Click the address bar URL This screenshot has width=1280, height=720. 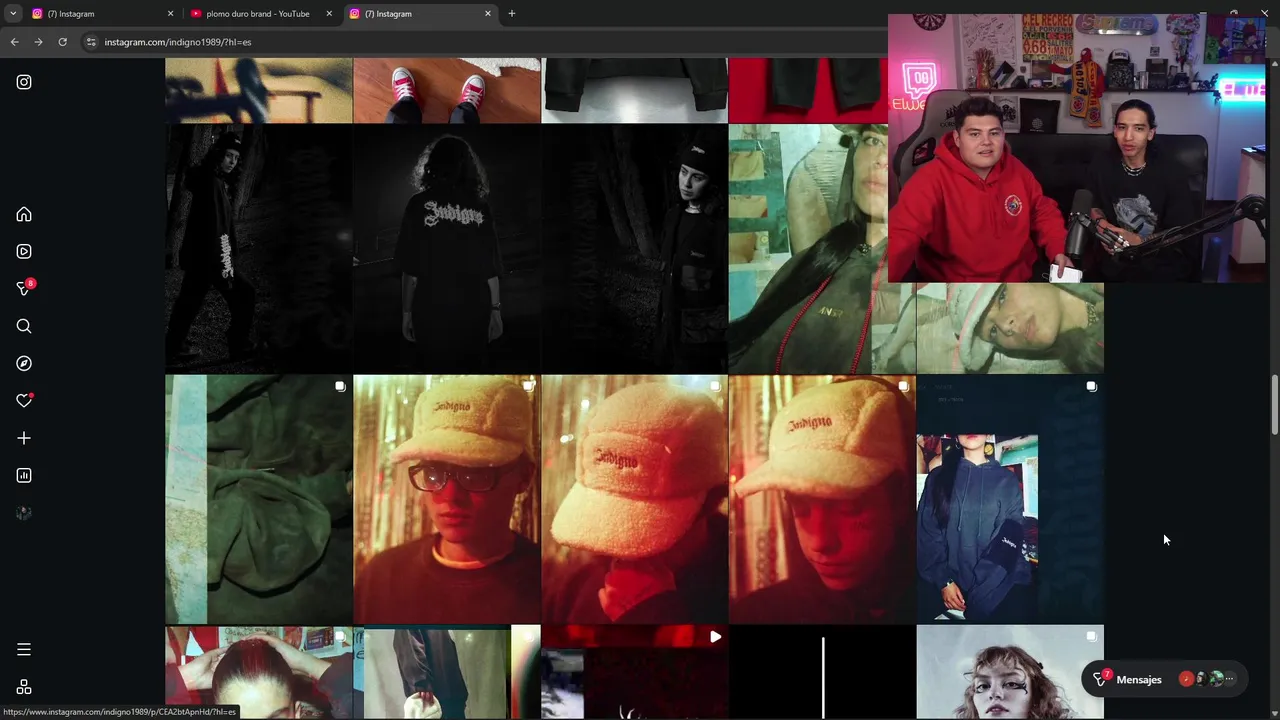pyautogui.click(x=178, y=42)
